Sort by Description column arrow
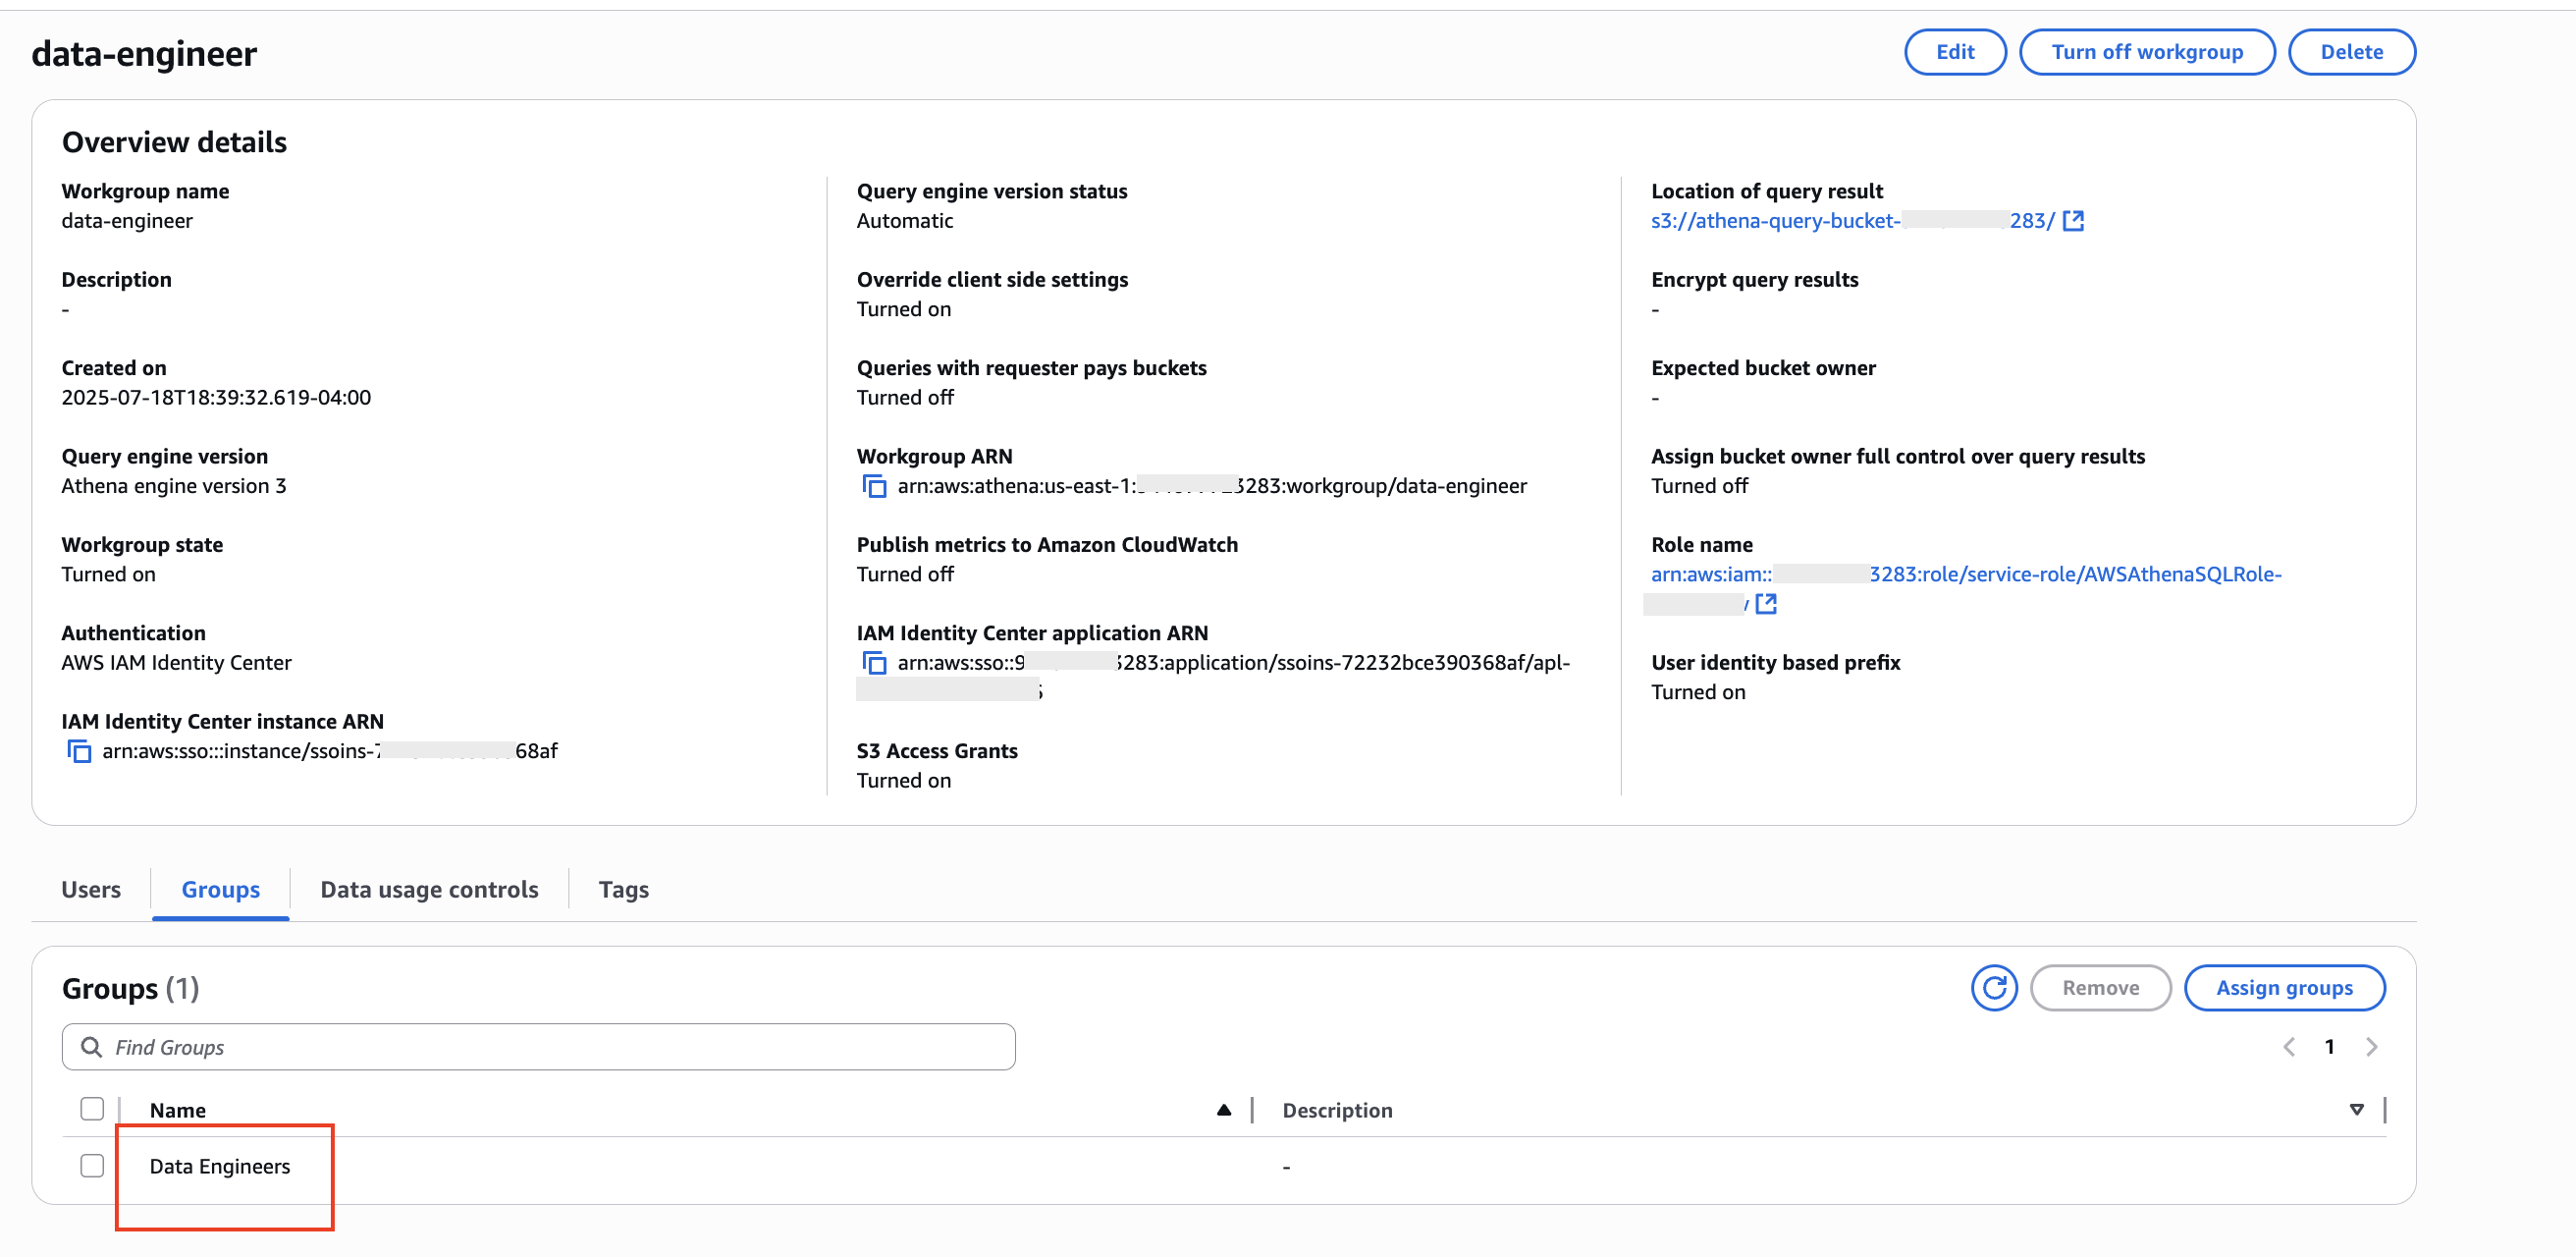 pyautogui.click(x=2356, y=1110)
